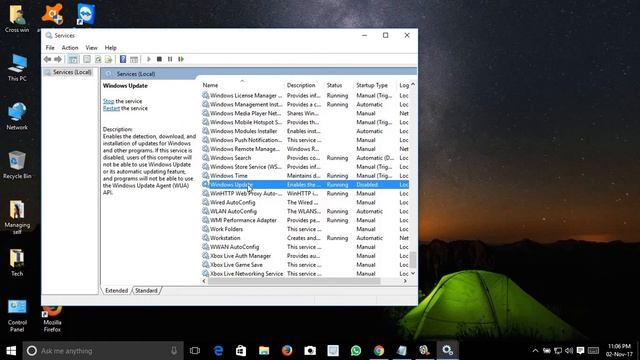
Task: Open the Recycle Bin desktop icon
Action: [x=17, y=165]
